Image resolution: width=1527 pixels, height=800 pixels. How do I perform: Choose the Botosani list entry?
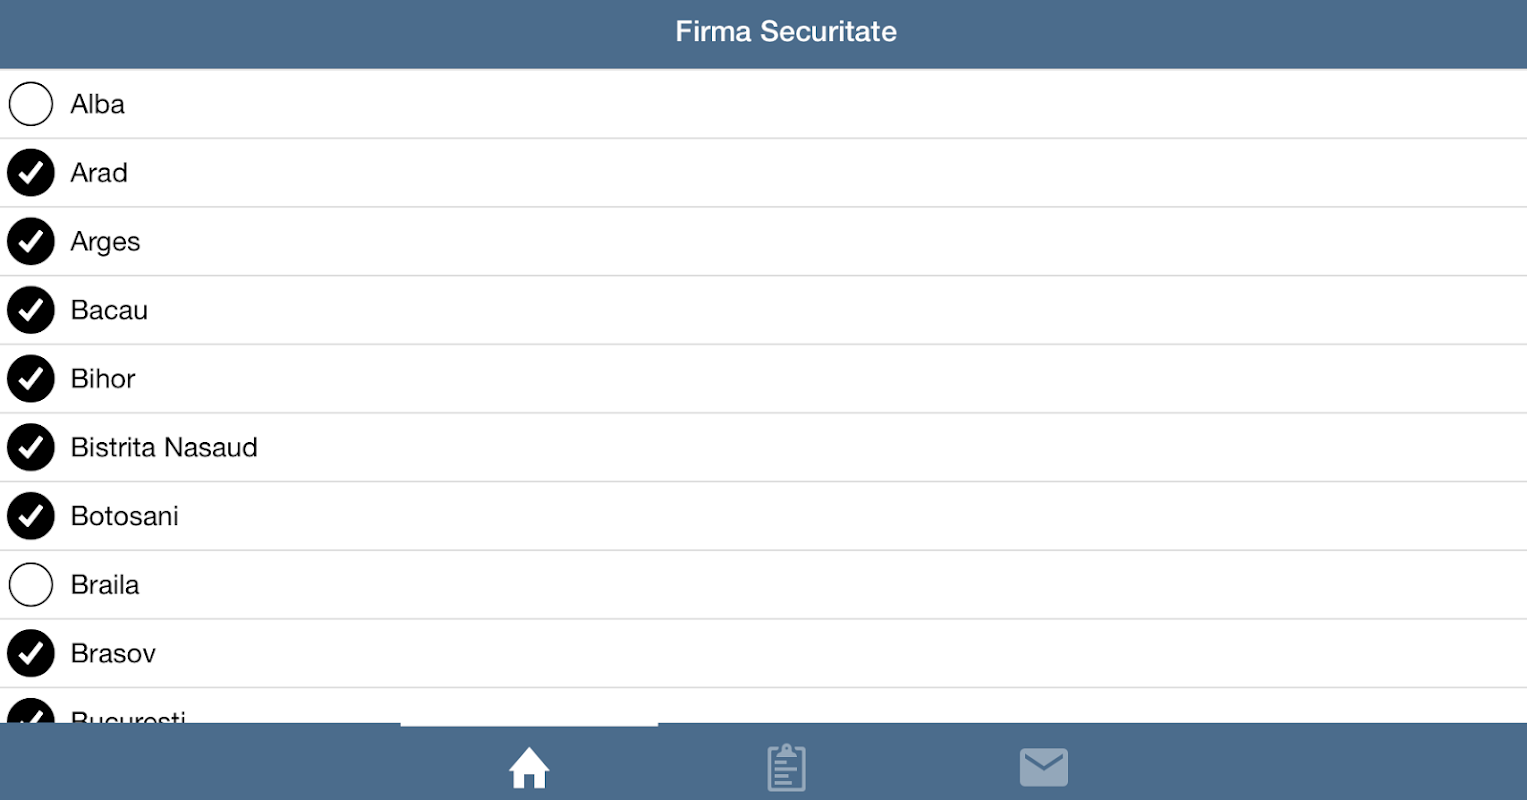(763, 516)
